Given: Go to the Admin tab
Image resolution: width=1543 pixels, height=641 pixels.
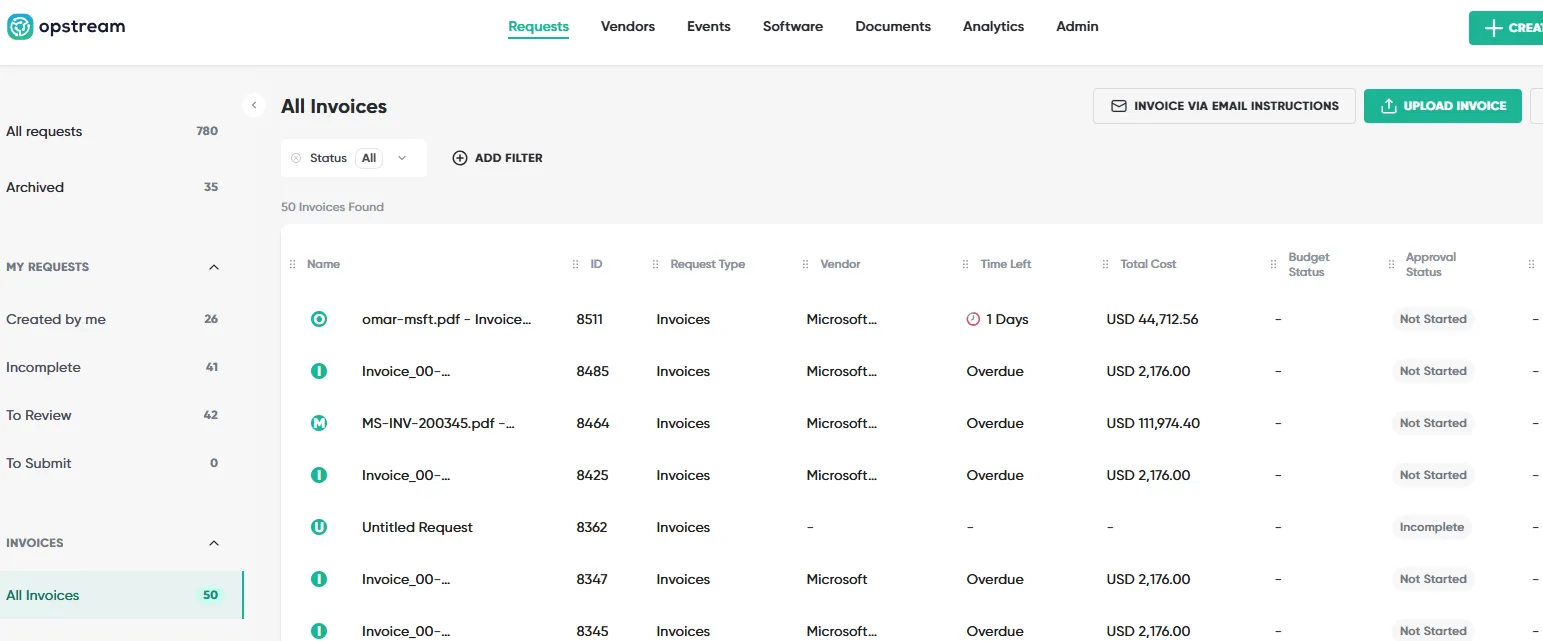Looking at the screenshot, I should 1077,27.
